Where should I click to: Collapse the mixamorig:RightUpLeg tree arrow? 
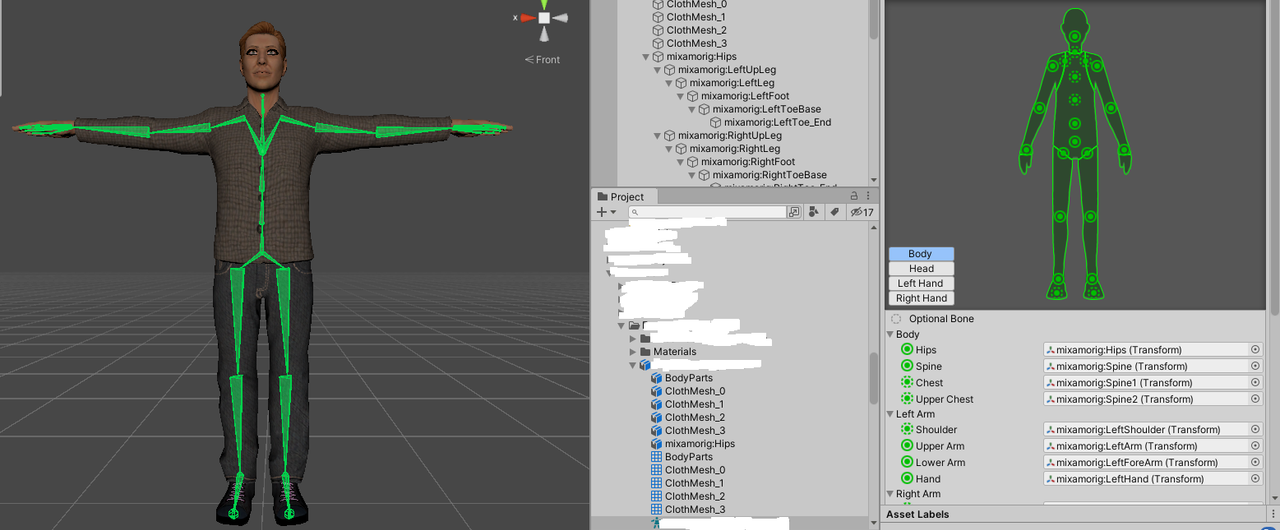click(x=657, y=135)
